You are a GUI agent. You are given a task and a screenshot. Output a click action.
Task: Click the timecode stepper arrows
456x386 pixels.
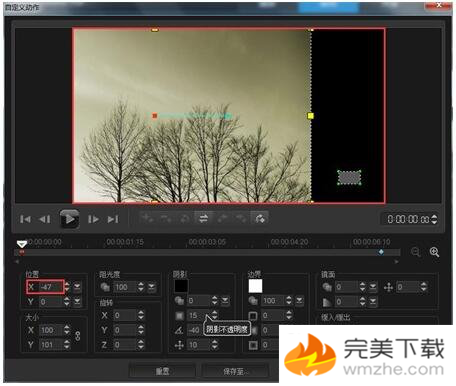coord(434,219)
